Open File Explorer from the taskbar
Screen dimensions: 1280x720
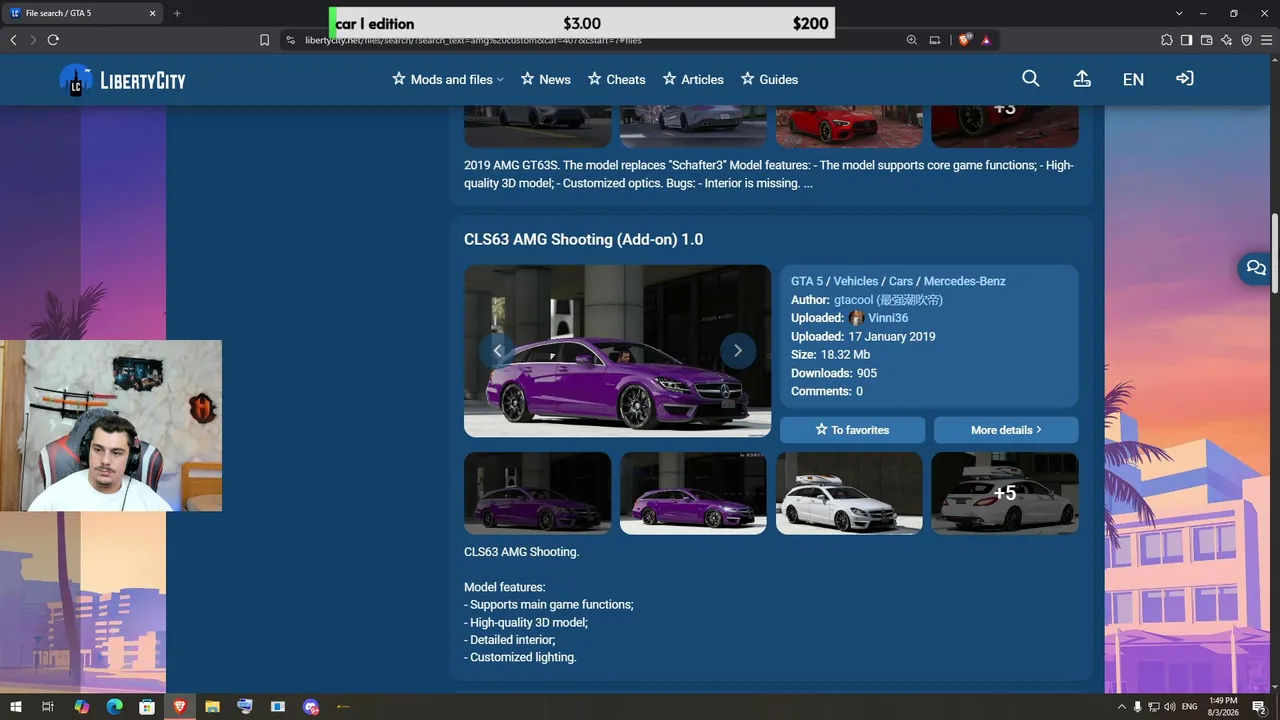click(x=212, y=707)
